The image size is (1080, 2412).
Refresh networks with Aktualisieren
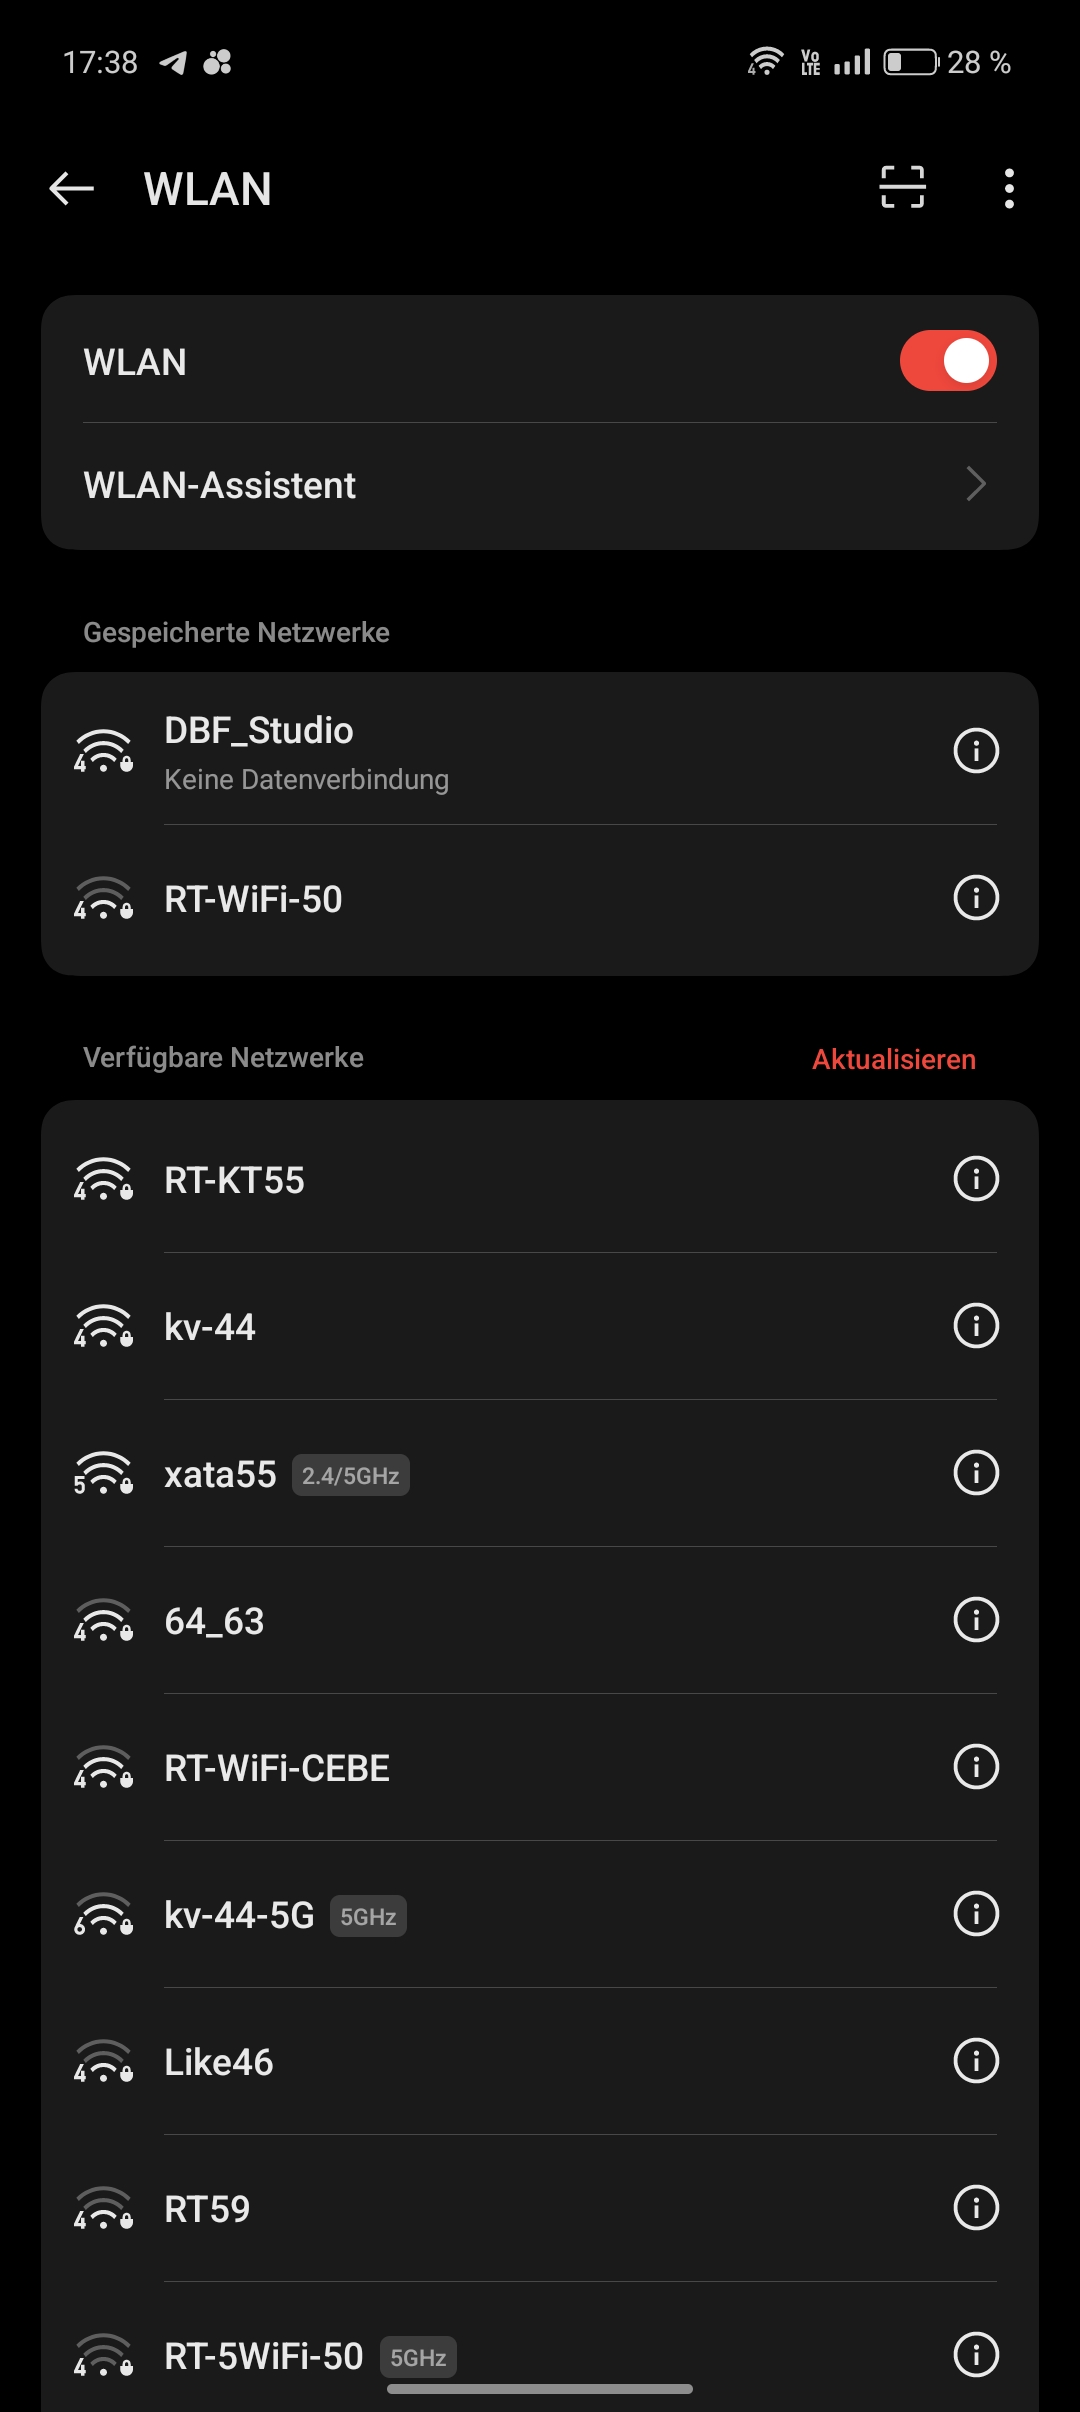pos(893,1059)
